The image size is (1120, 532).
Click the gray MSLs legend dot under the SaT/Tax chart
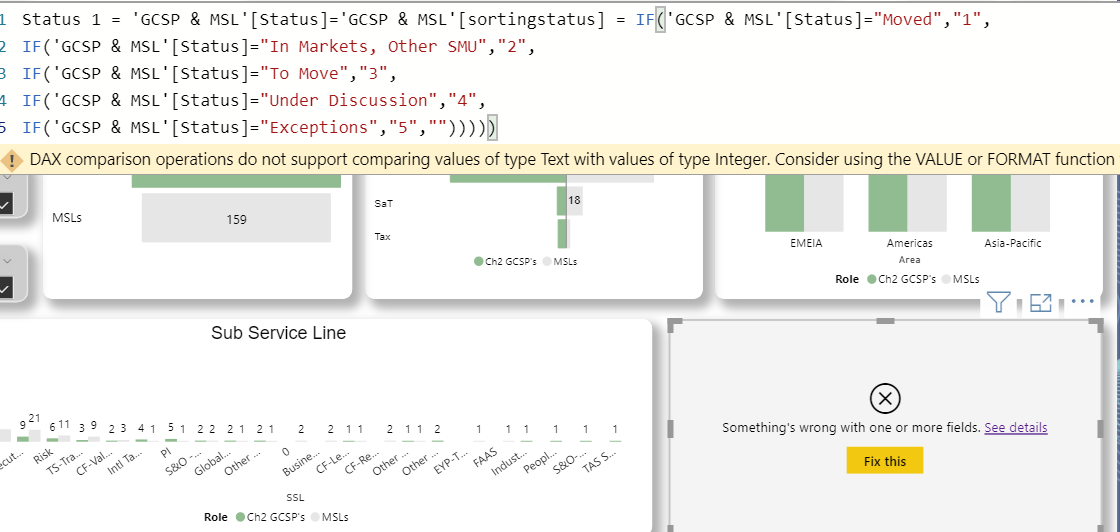[x=548, y=261]
